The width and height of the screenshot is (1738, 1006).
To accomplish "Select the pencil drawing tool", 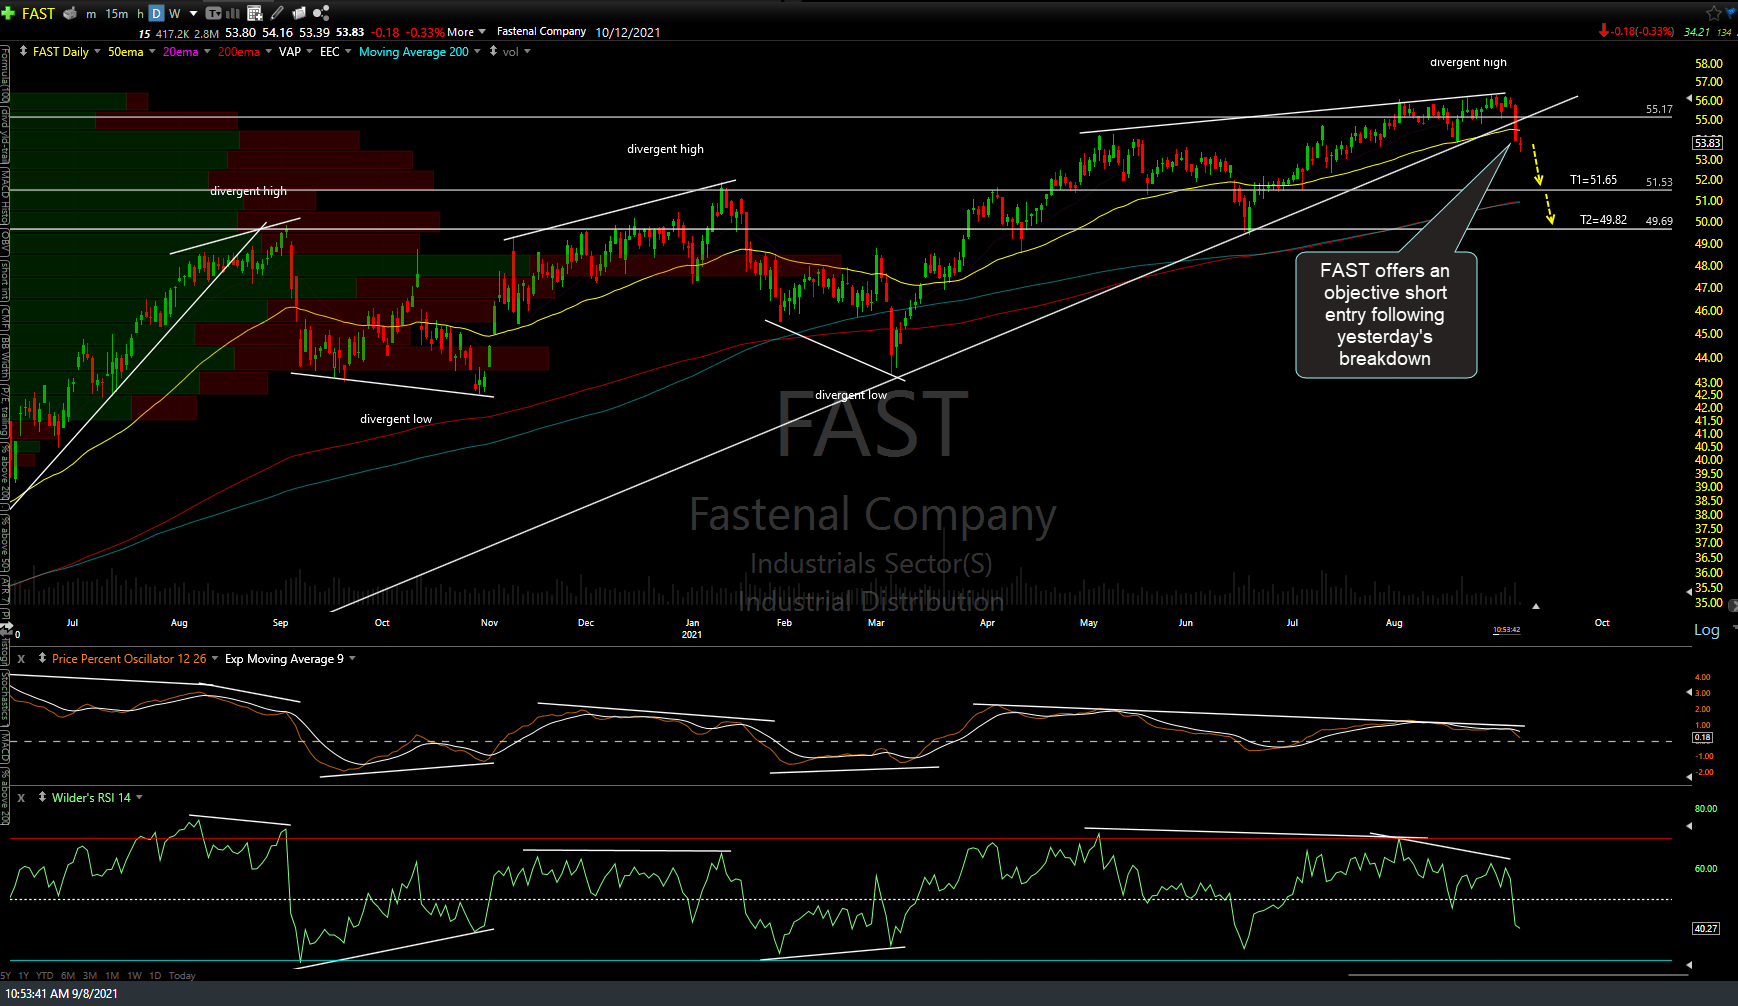I will (x=277, y=13).
